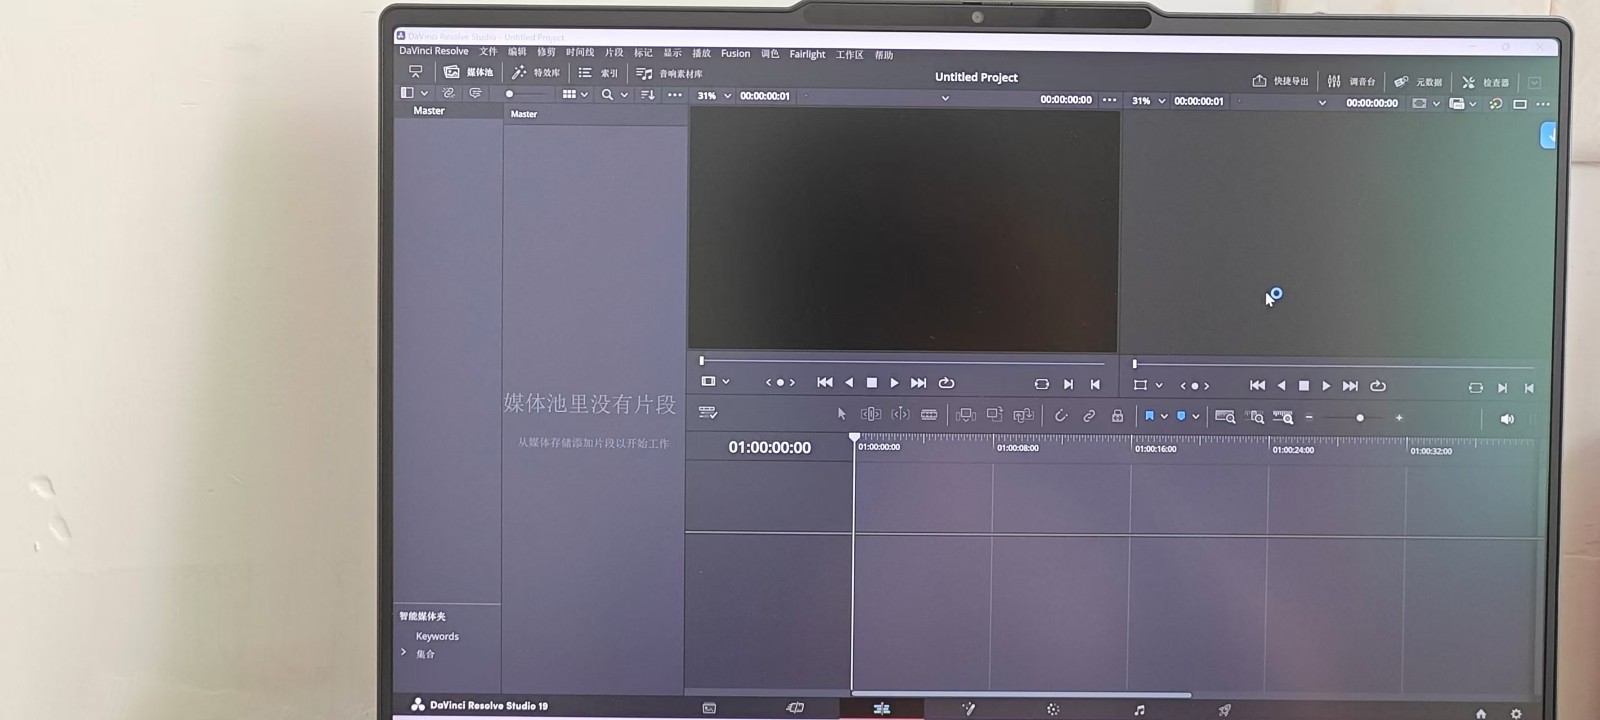Select the Keywords smart bin
Screen dimensions: 1600x720
[x=437, y=636]
